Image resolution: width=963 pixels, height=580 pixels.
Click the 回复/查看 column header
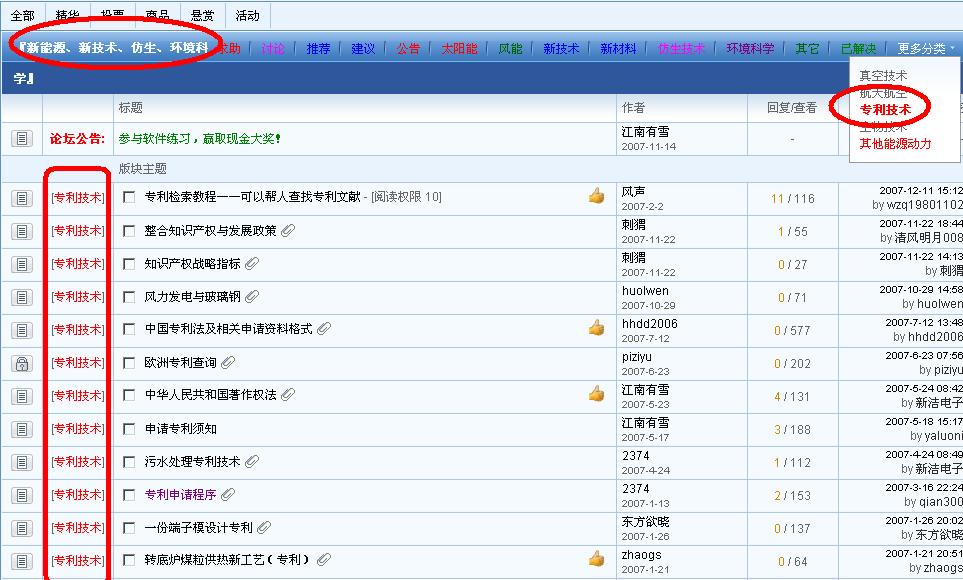click(792, 108)
